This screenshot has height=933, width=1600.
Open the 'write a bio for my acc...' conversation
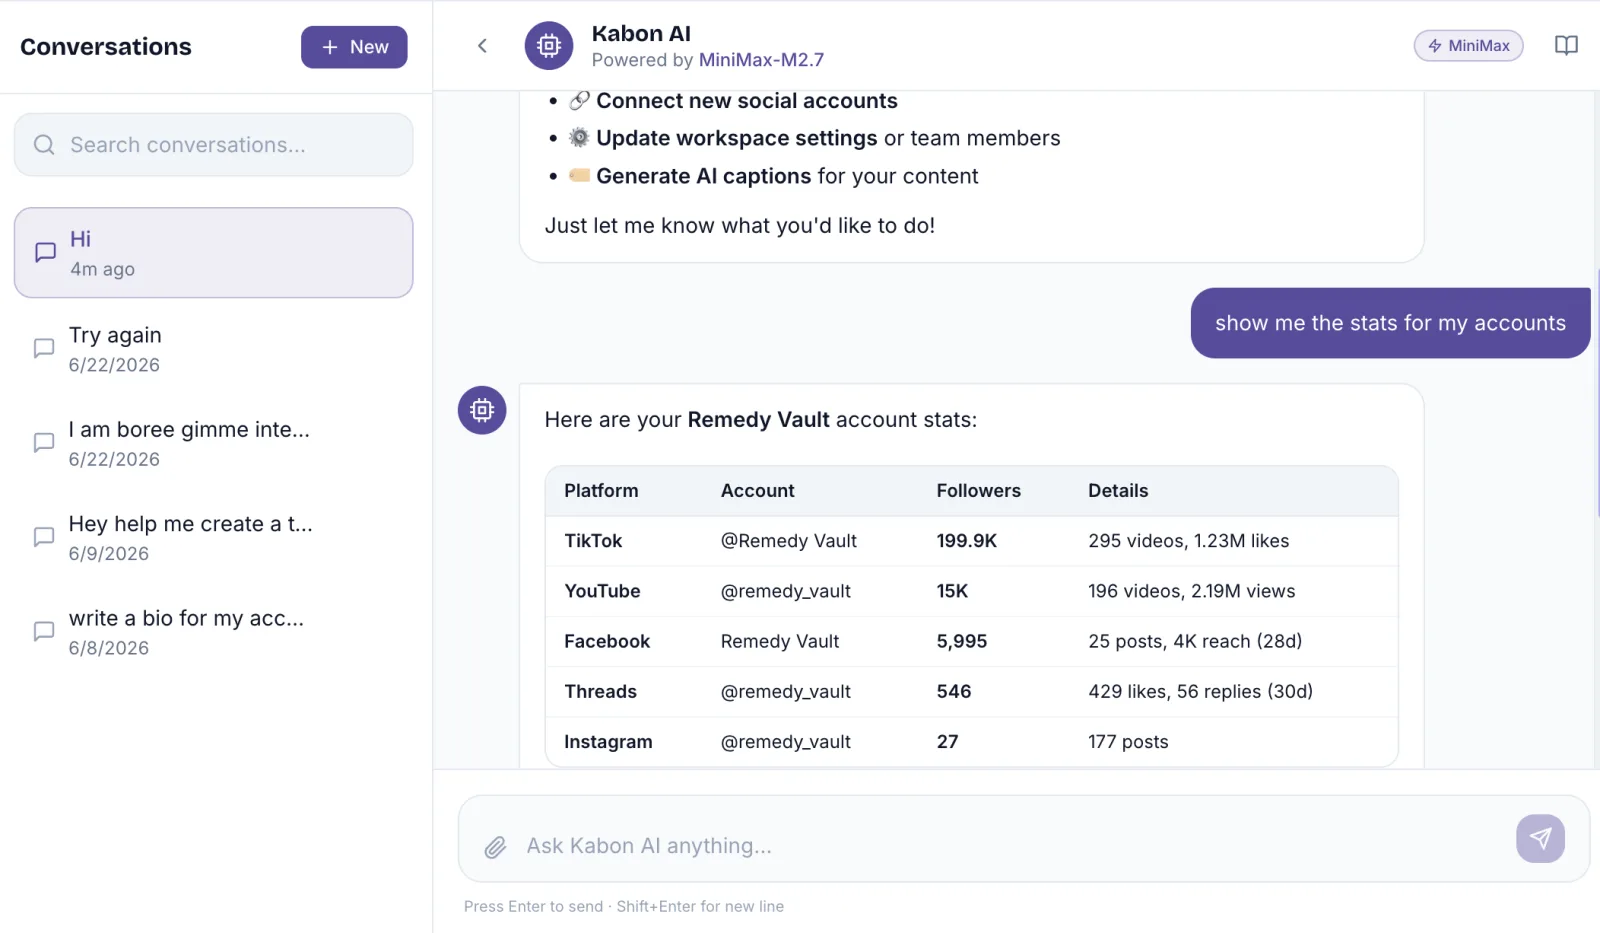(213, 632)
